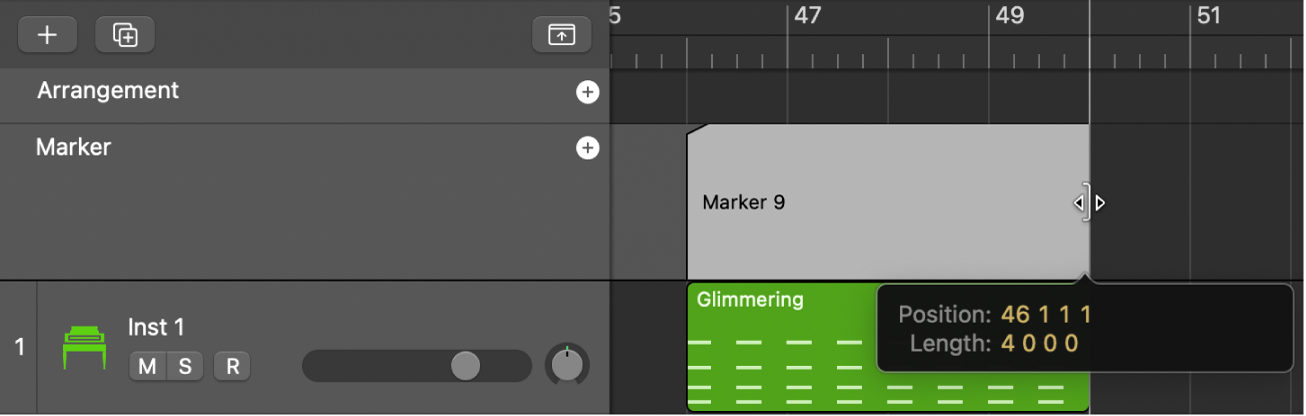Add a new marker using the Marker plus icon

(x=587, y=149)
